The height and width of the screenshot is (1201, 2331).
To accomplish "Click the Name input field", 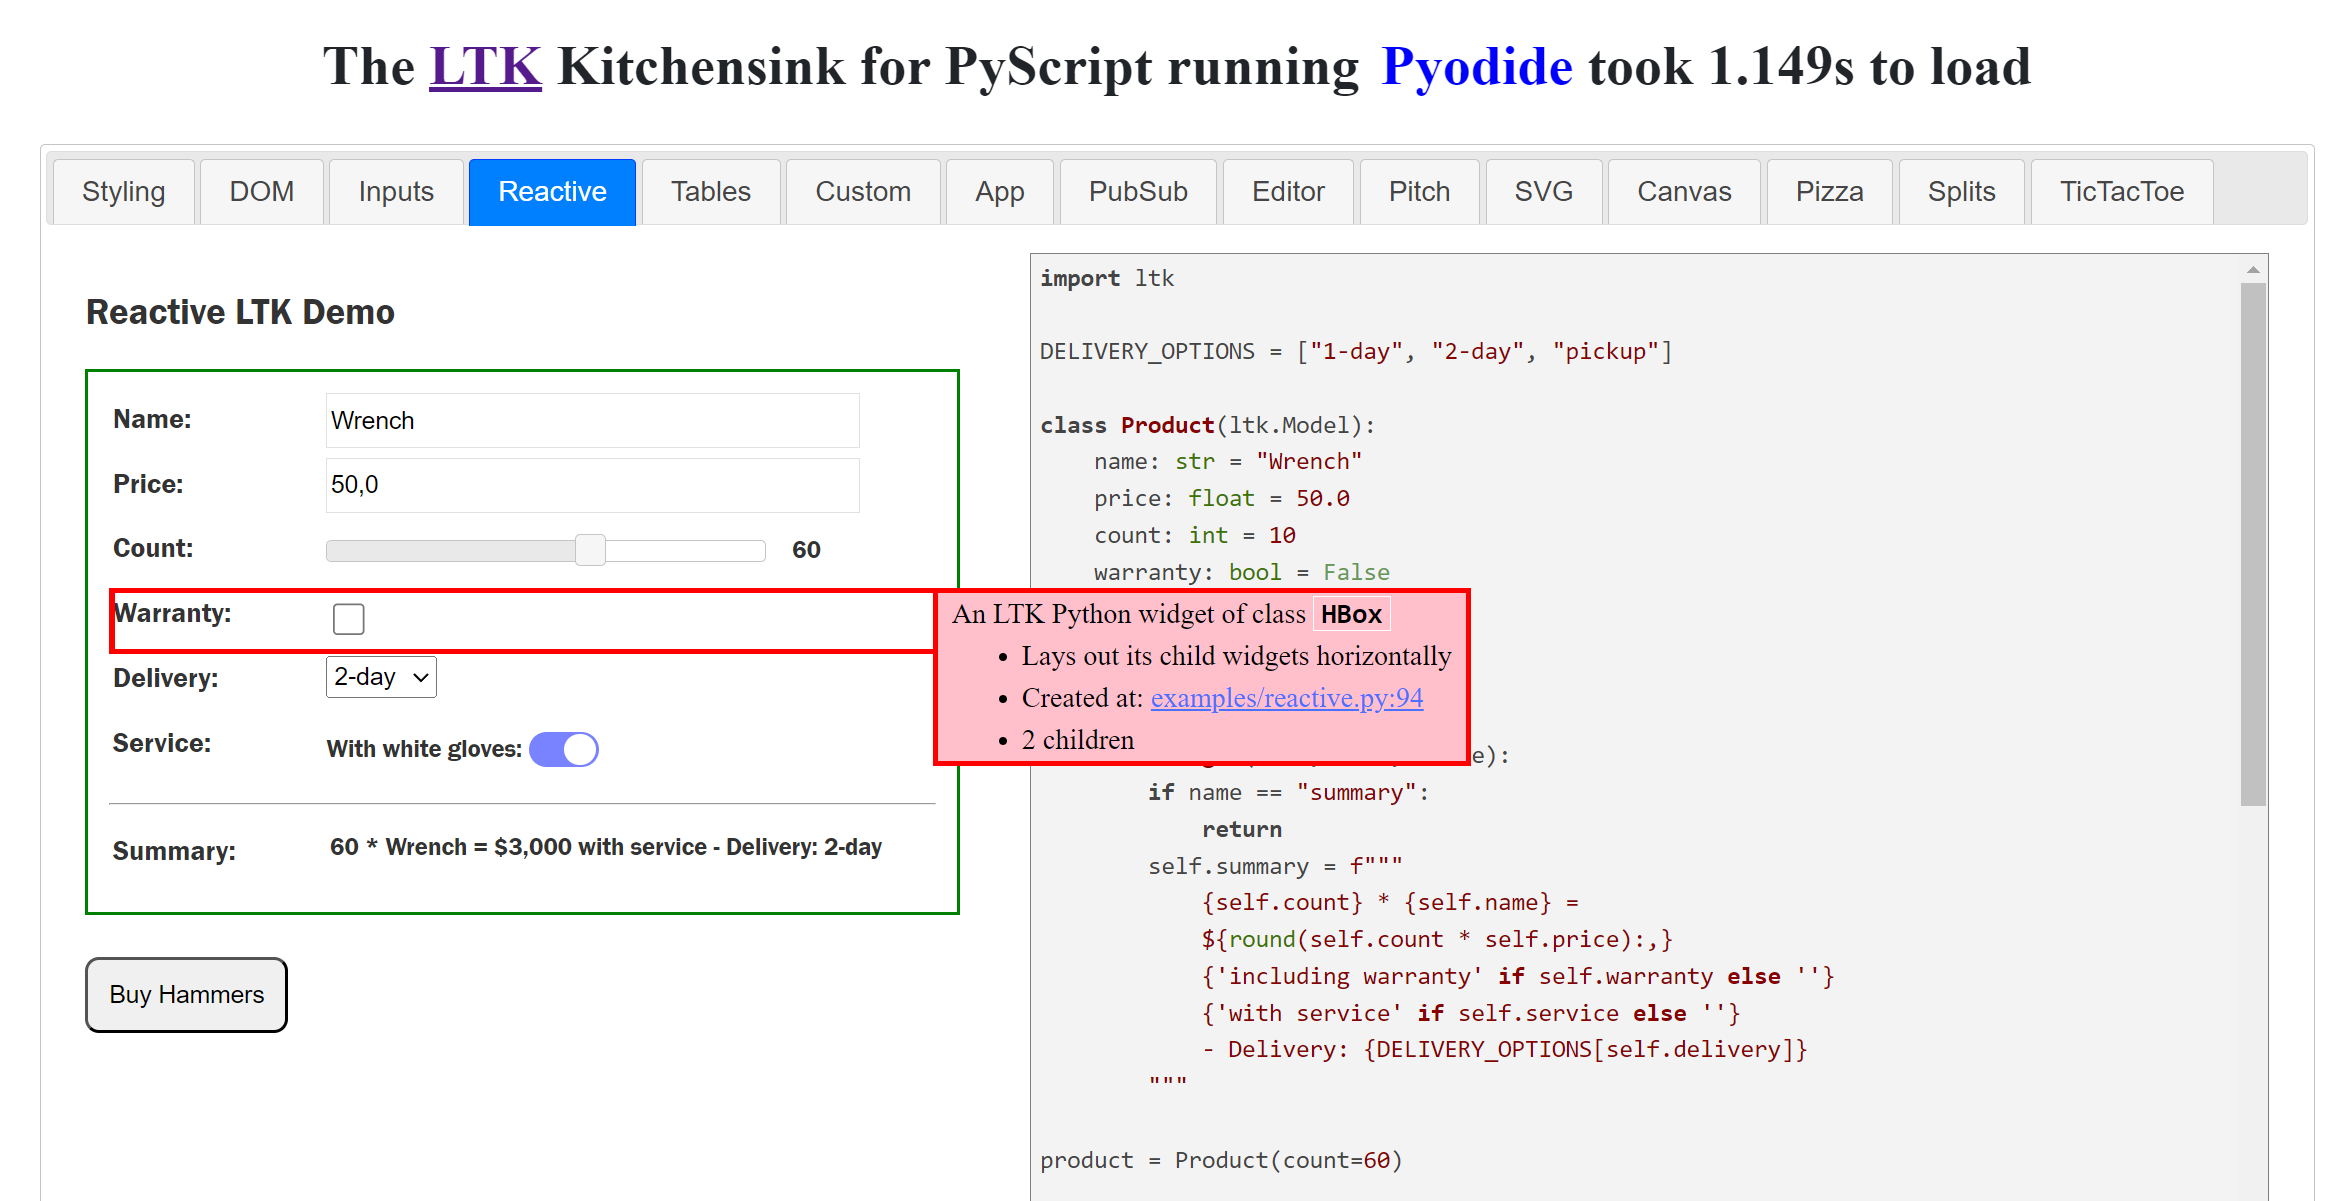I will (592, 420).
